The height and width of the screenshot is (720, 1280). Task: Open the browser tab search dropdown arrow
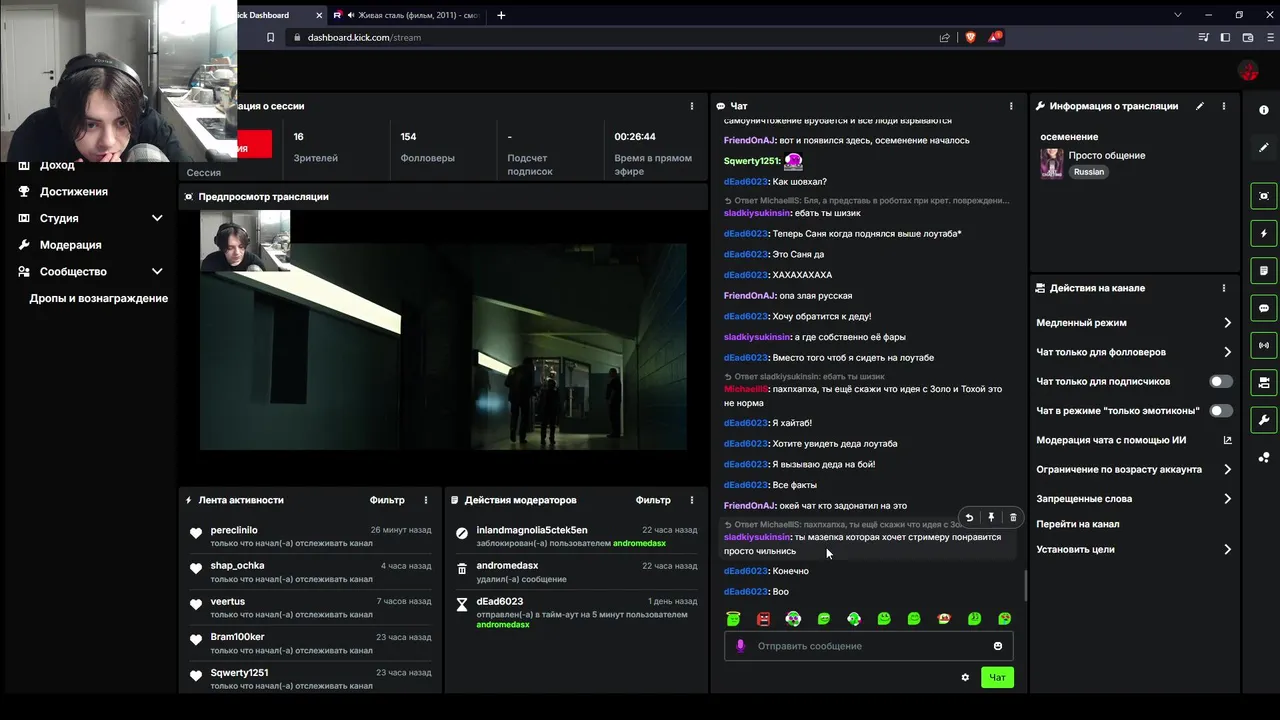(x=1178, y=15)
